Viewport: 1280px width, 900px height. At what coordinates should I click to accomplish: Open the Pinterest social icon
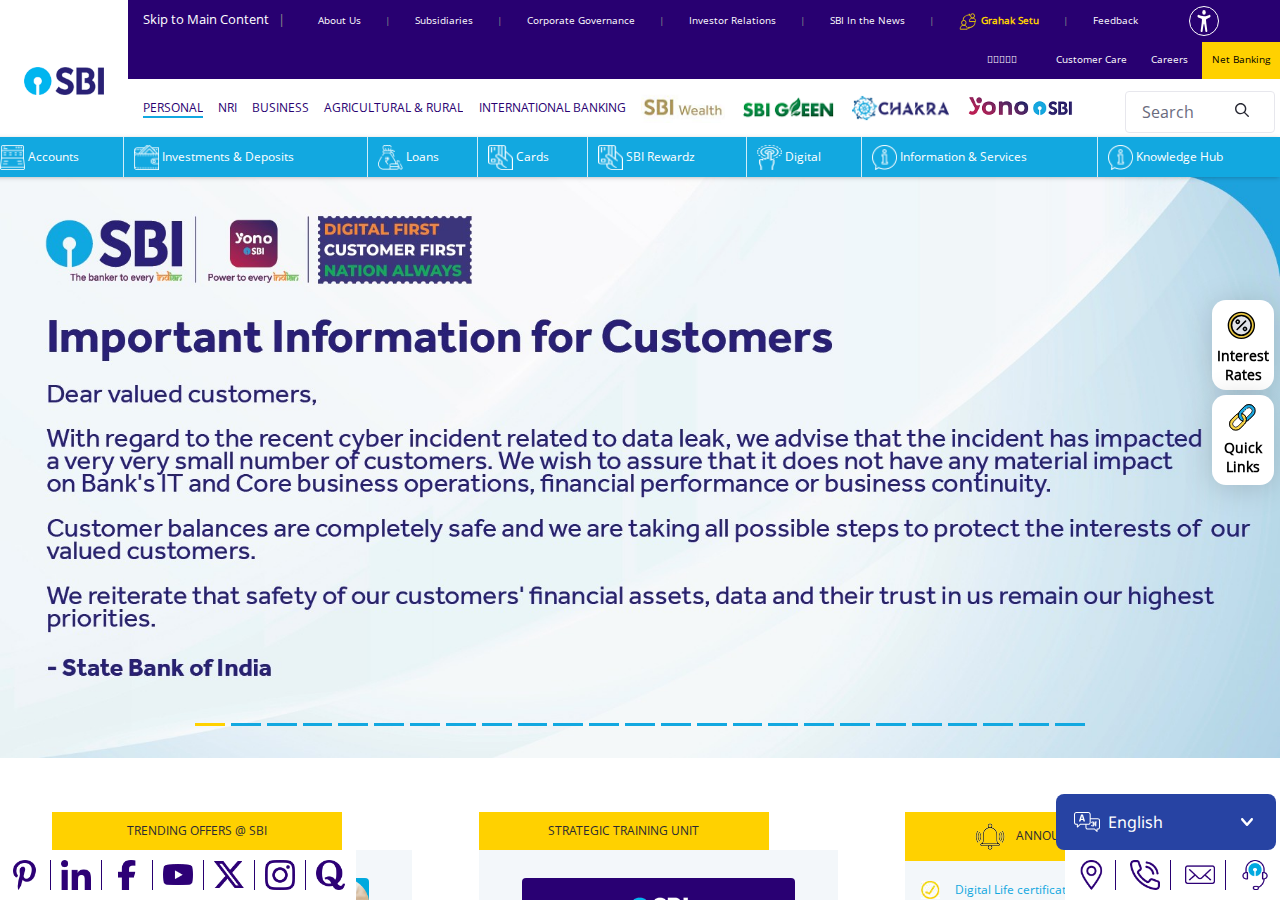pos(24,875)
